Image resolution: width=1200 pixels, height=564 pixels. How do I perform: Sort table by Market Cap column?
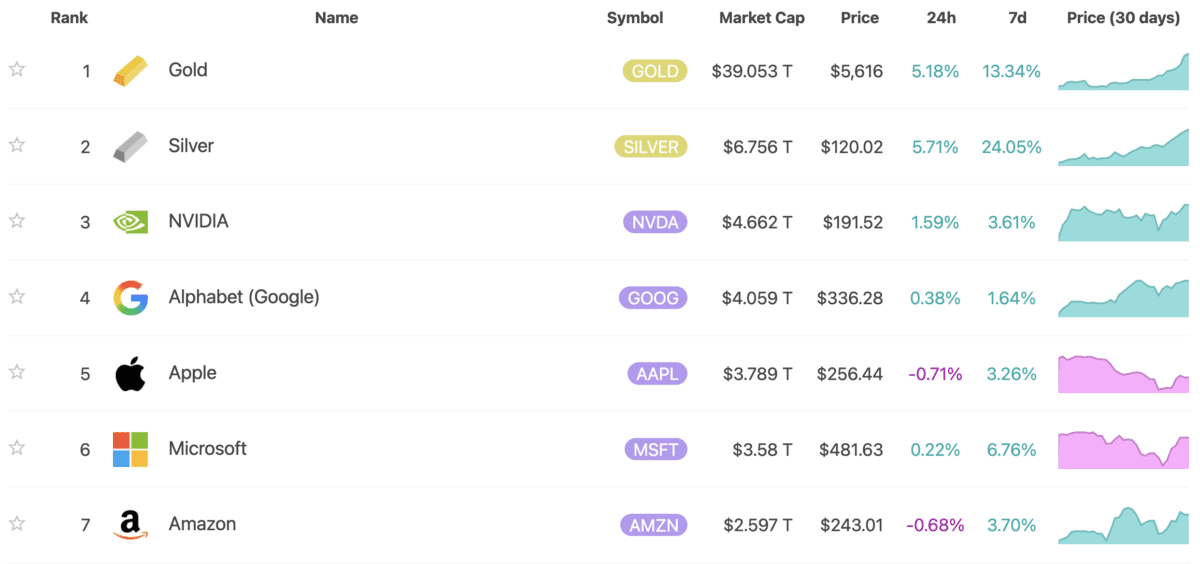click(761, 18)
